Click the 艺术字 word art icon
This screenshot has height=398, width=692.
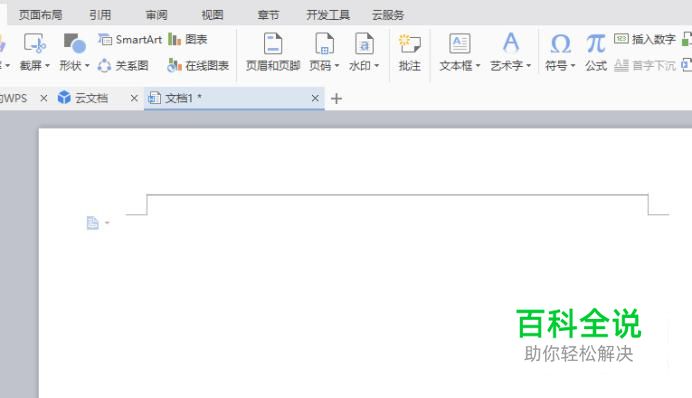point(511,43)
